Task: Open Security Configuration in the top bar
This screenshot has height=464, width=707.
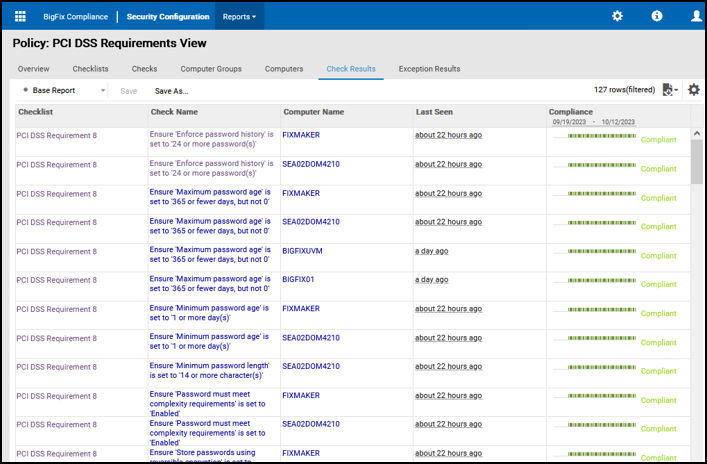Action: click(x=168, y=17)
